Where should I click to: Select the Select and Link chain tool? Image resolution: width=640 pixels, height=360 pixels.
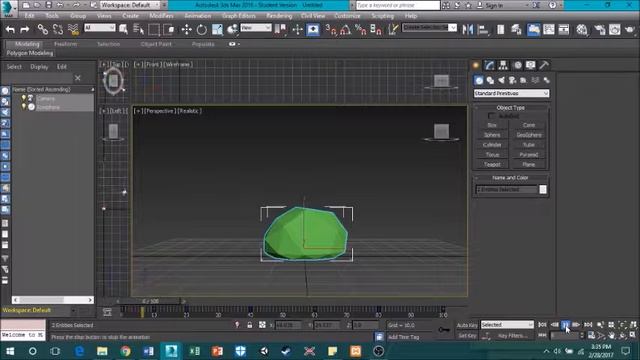click(x=42, y=29)
